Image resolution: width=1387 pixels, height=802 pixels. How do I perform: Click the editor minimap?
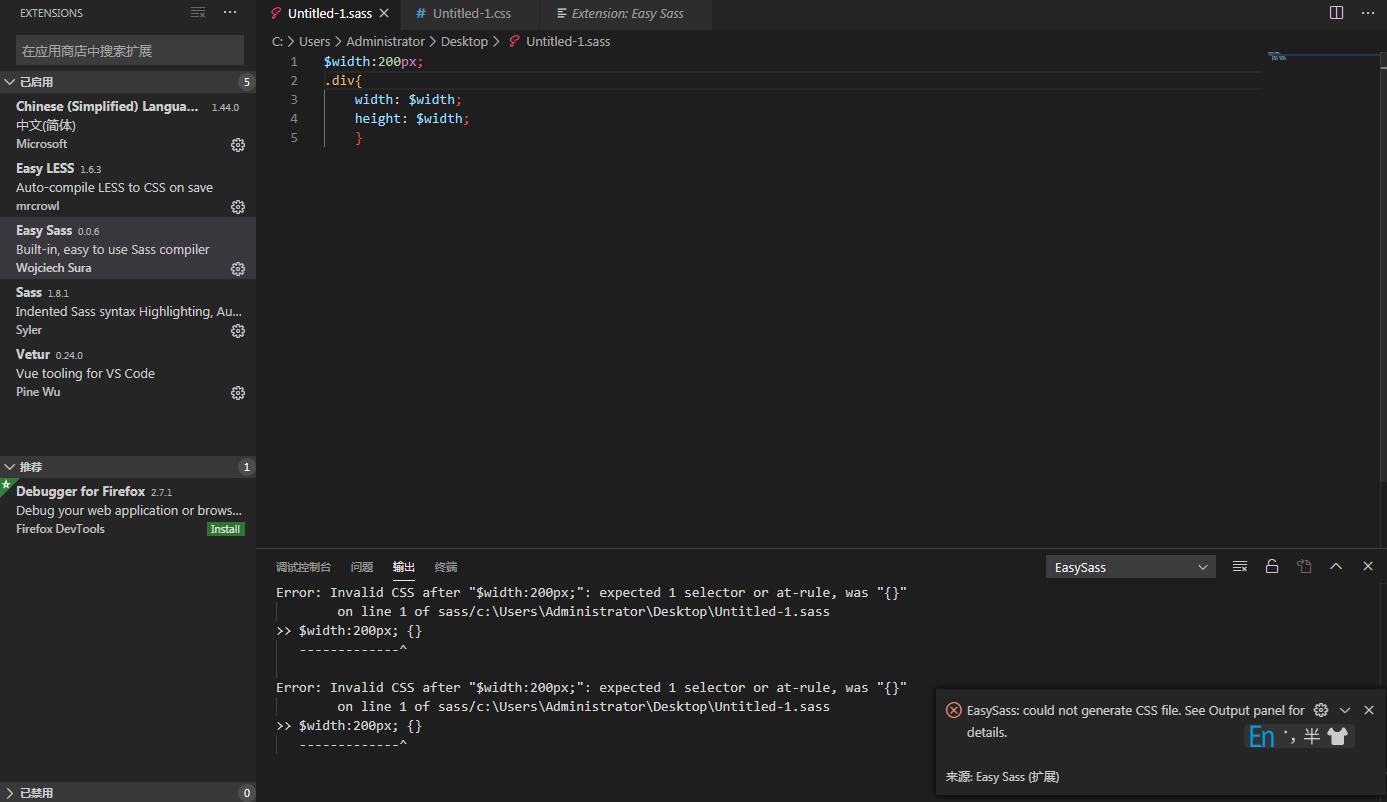point(1278,56)
